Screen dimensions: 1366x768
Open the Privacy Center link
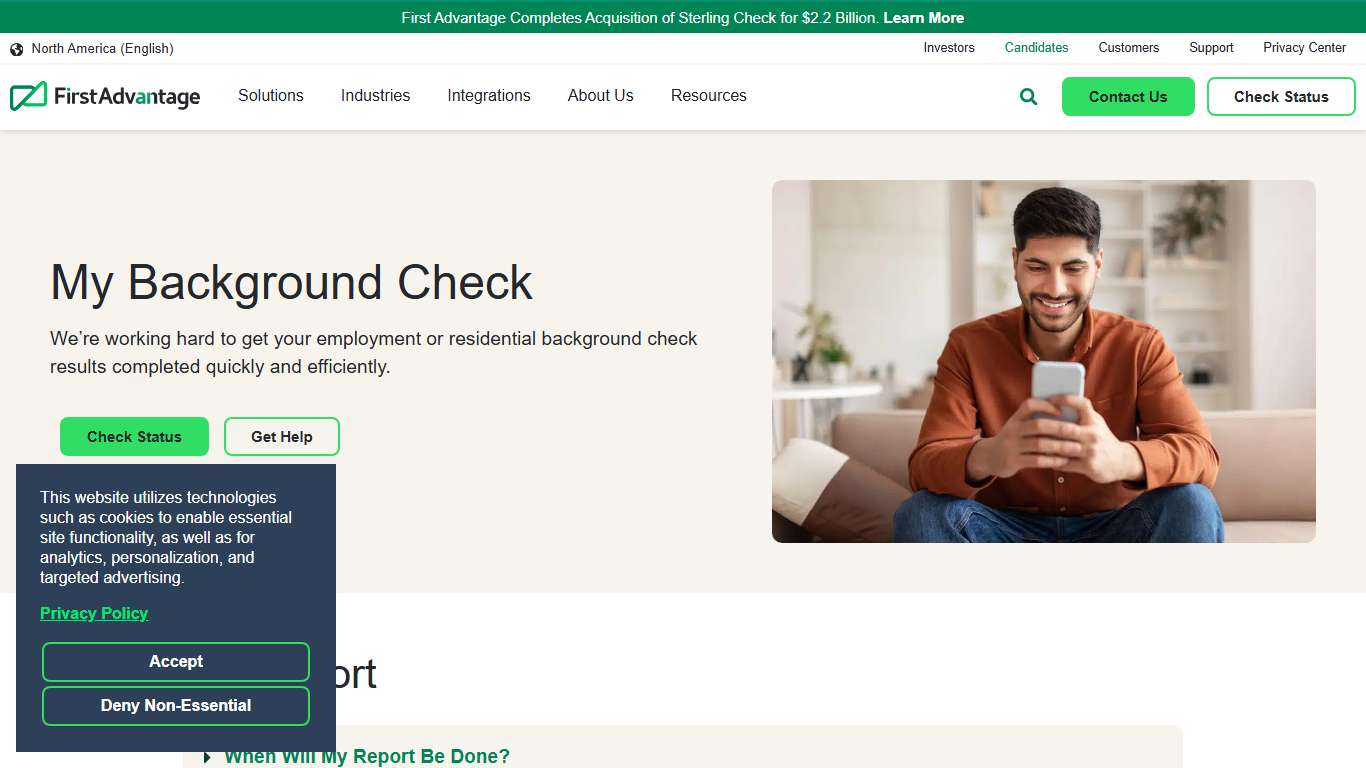point(1304,48)
